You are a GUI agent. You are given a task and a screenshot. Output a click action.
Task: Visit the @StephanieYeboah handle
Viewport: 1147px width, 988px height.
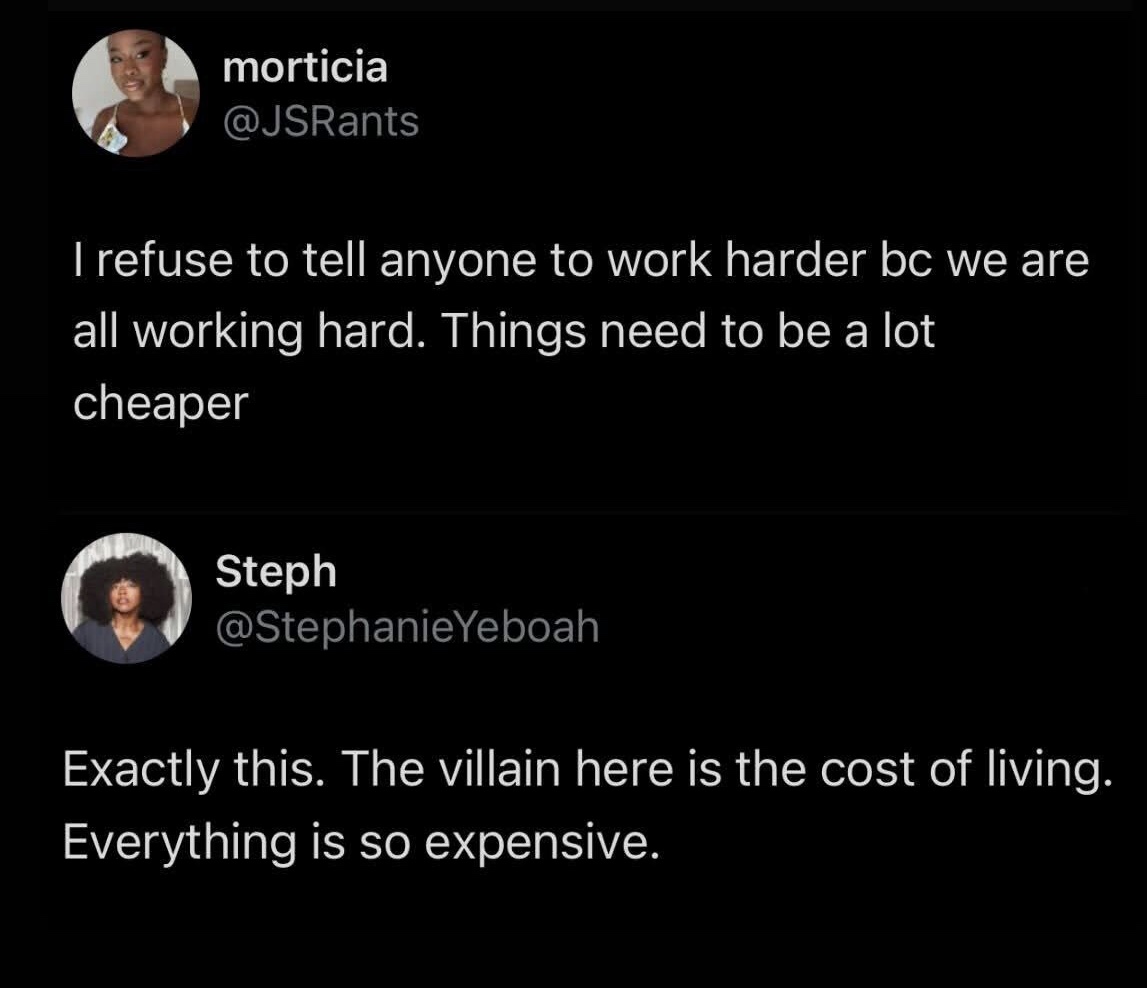[x=407, y=626]
